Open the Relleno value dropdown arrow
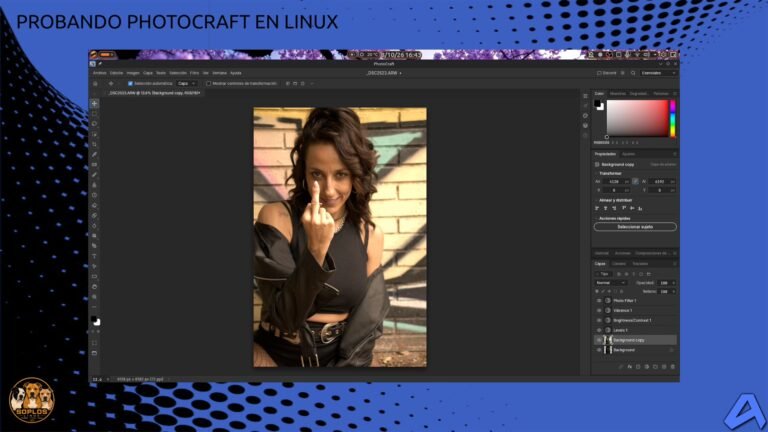 673,291
